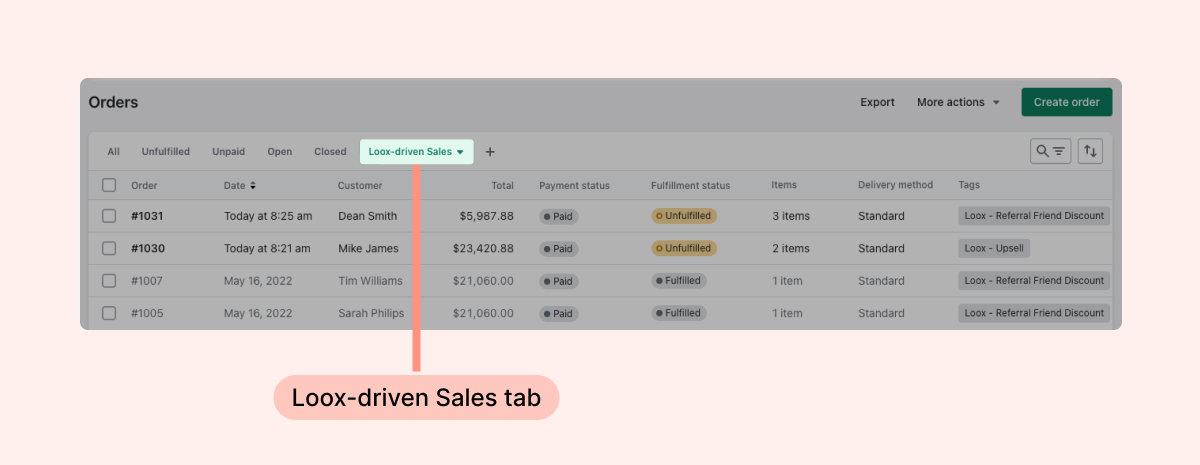The width and height of the screenshot is (1200, 465).
Task: Add a new view with plus icon
Action: (x=490, y=152)
